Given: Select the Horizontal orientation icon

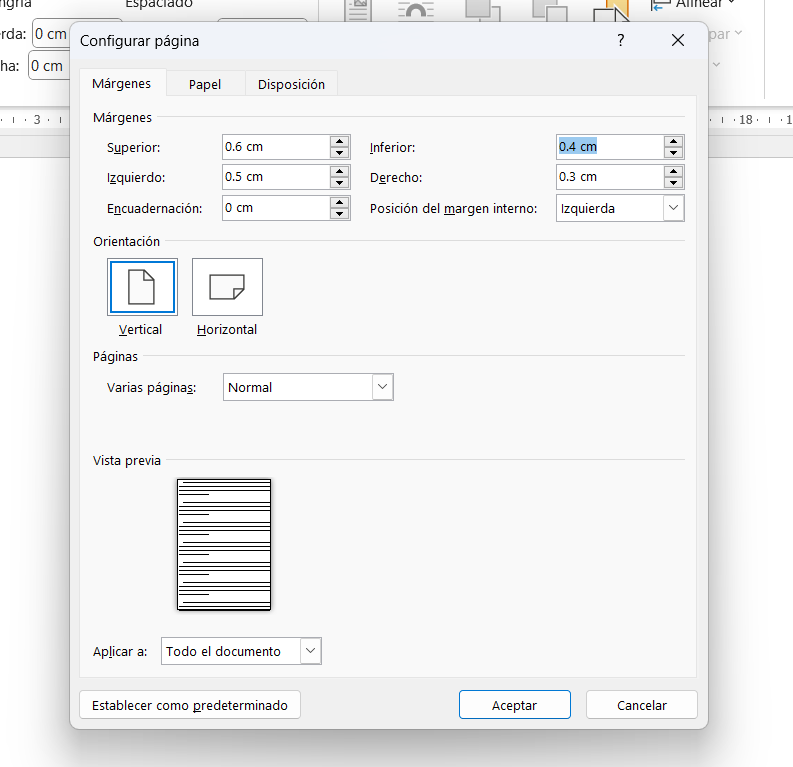Looking at the screenshot, I should (x=227, y=287).
